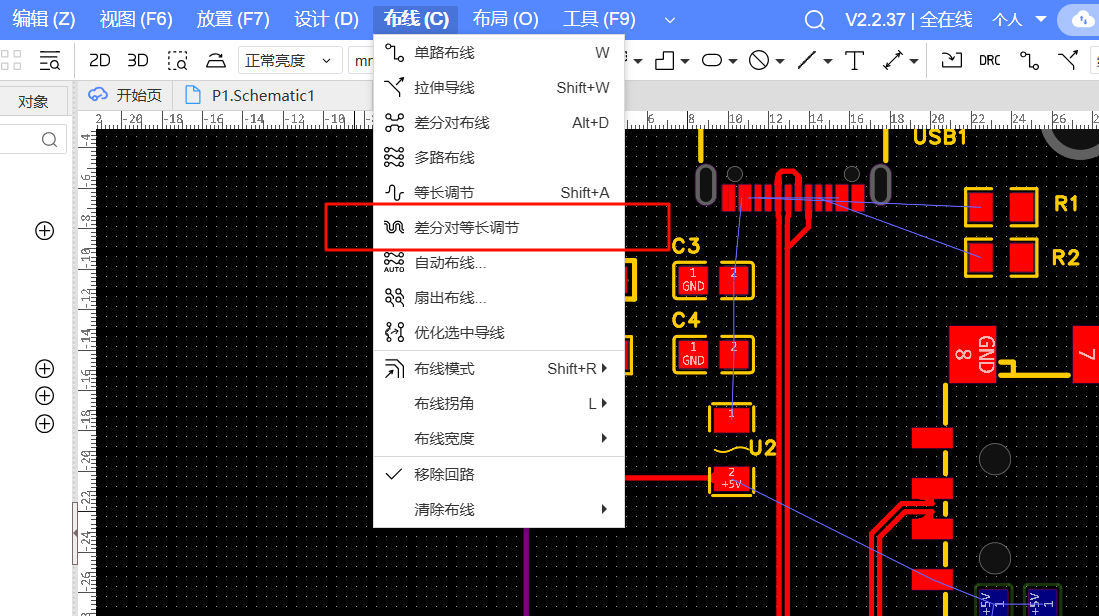Choose 等长调节 menu entry
Viewport: 1099px width, 616px height.
[498, 193]
